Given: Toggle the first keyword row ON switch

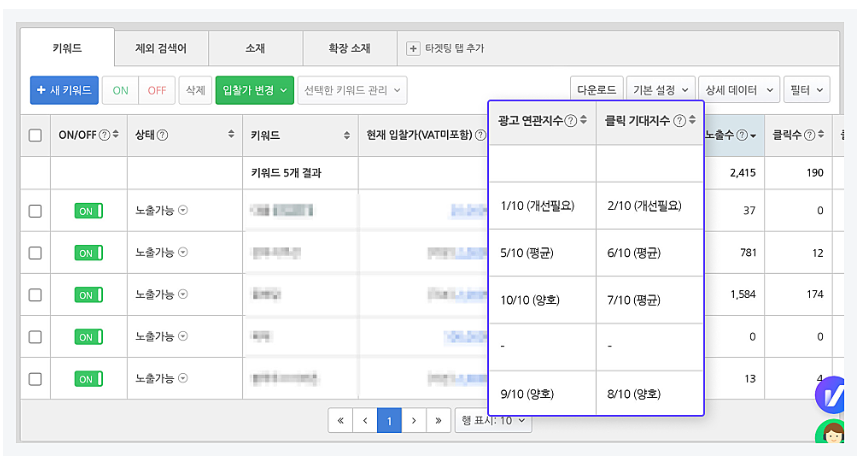Looking at the screenshot, I should 88,211.
